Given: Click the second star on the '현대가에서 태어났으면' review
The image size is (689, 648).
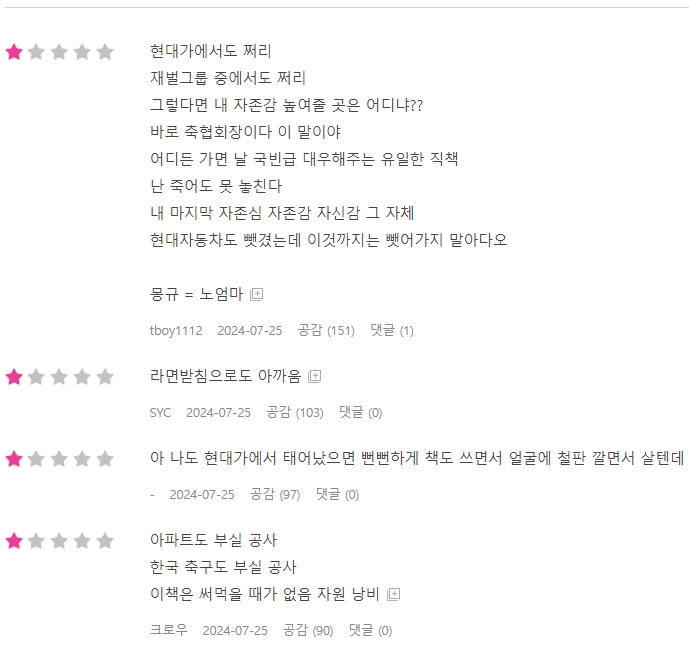Looking at the screenshot, I should (37, 459).
